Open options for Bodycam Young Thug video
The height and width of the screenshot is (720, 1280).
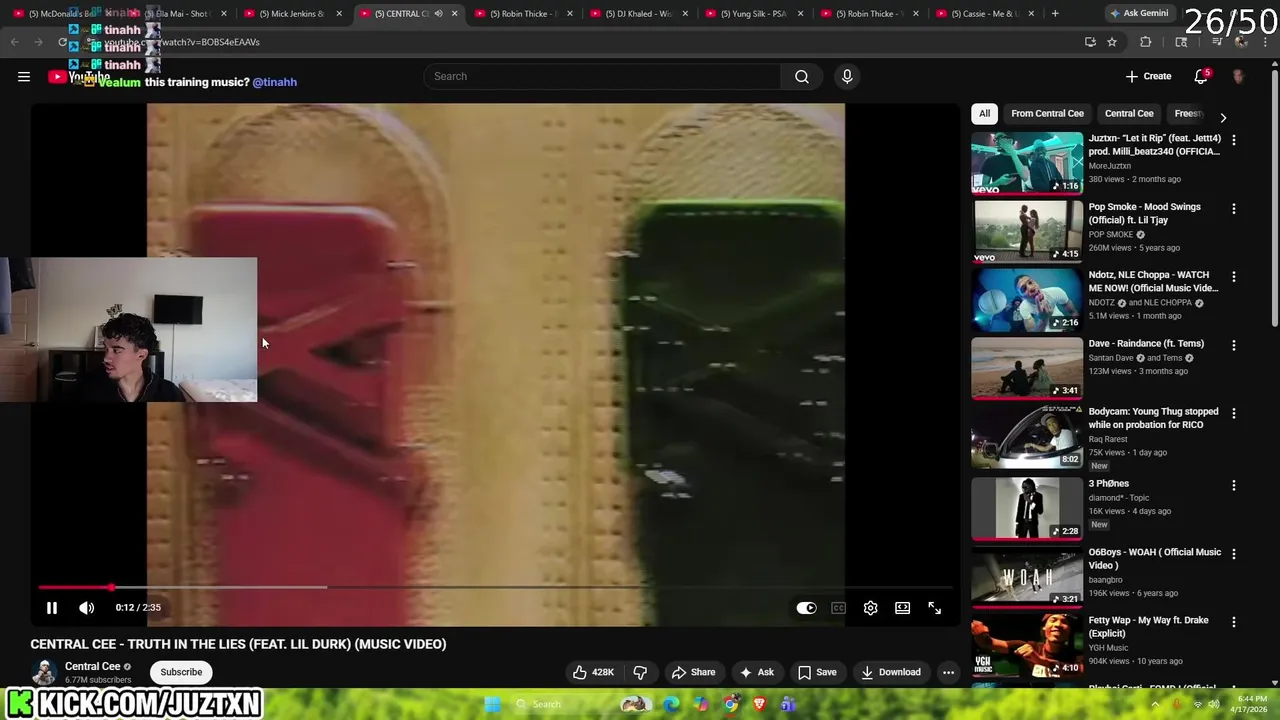(1233, 414)
